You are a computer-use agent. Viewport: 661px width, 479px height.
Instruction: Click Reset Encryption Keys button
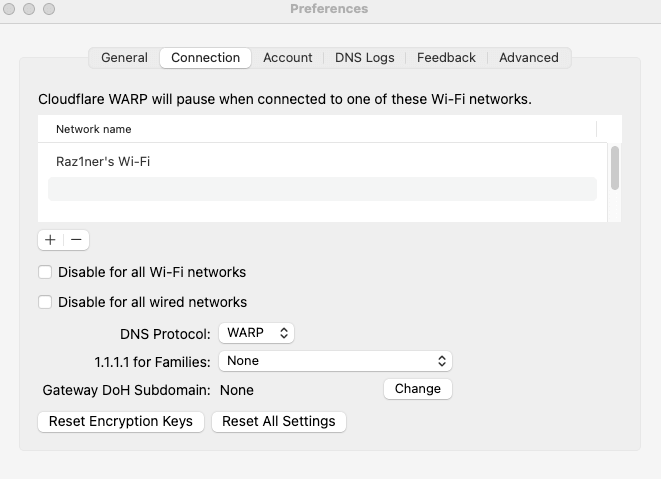[121, 422]
